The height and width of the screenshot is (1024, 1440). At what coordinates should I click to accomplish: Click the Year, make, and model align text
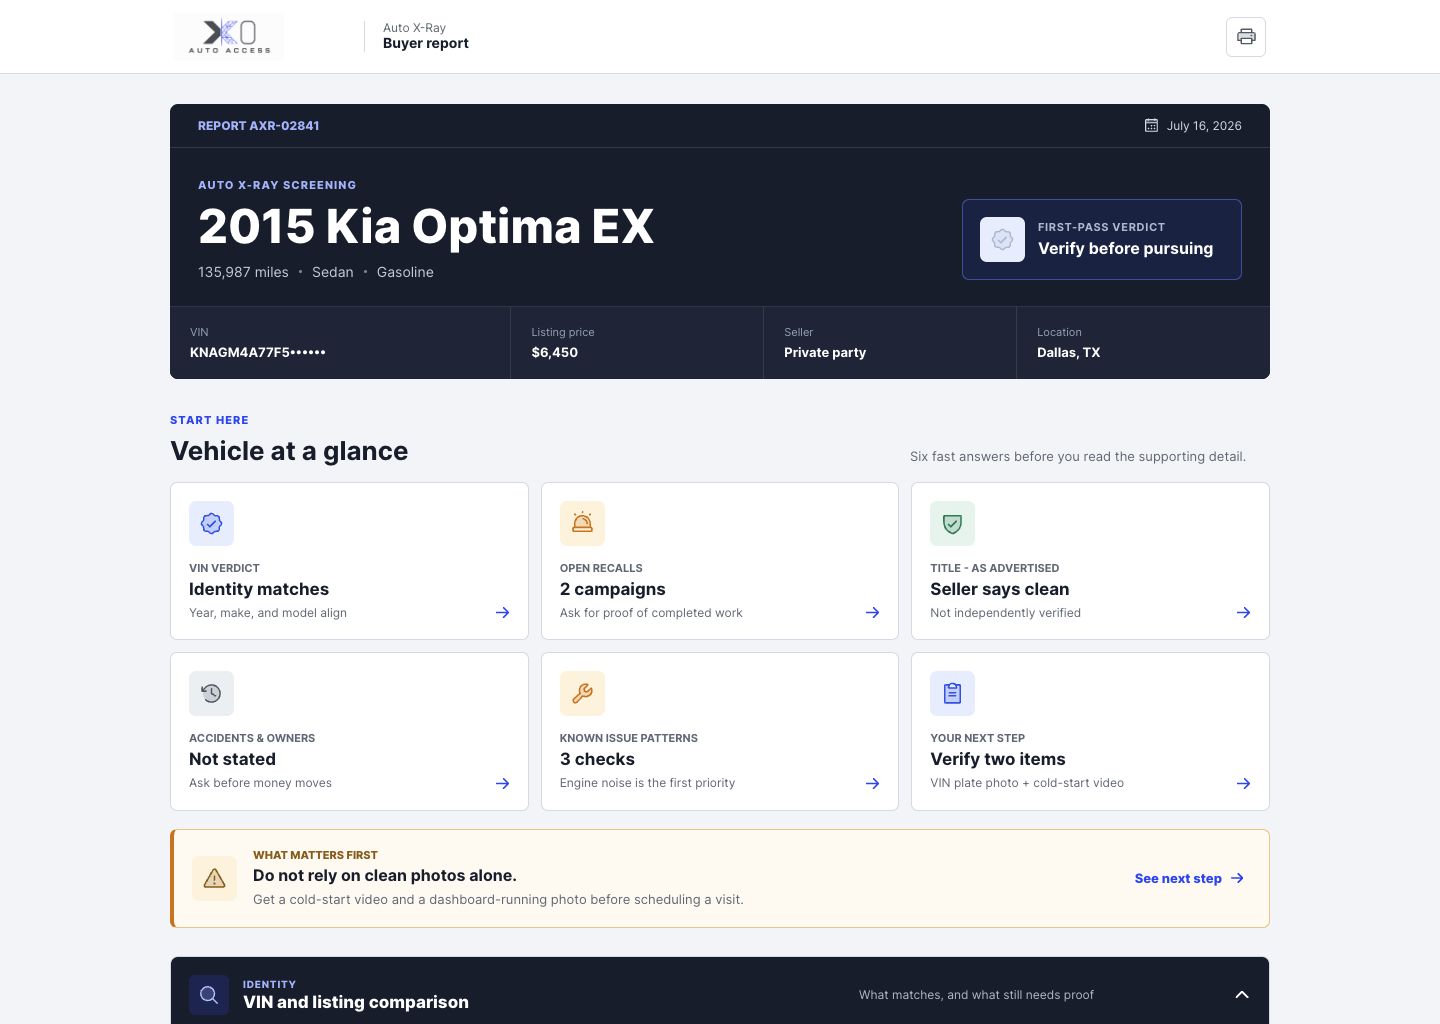(268, 613)
